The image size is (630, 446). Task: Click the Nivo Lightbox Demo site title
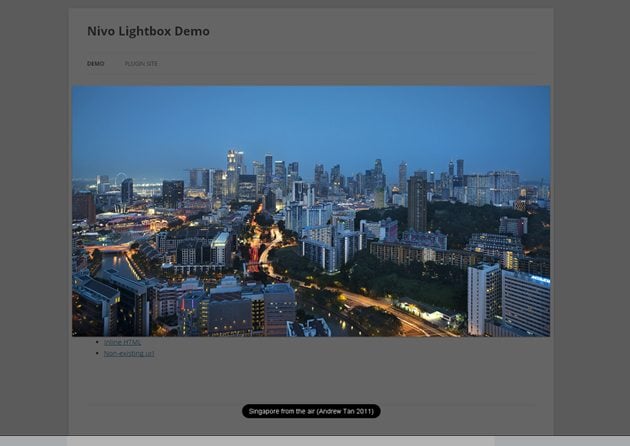coord(148,31)
